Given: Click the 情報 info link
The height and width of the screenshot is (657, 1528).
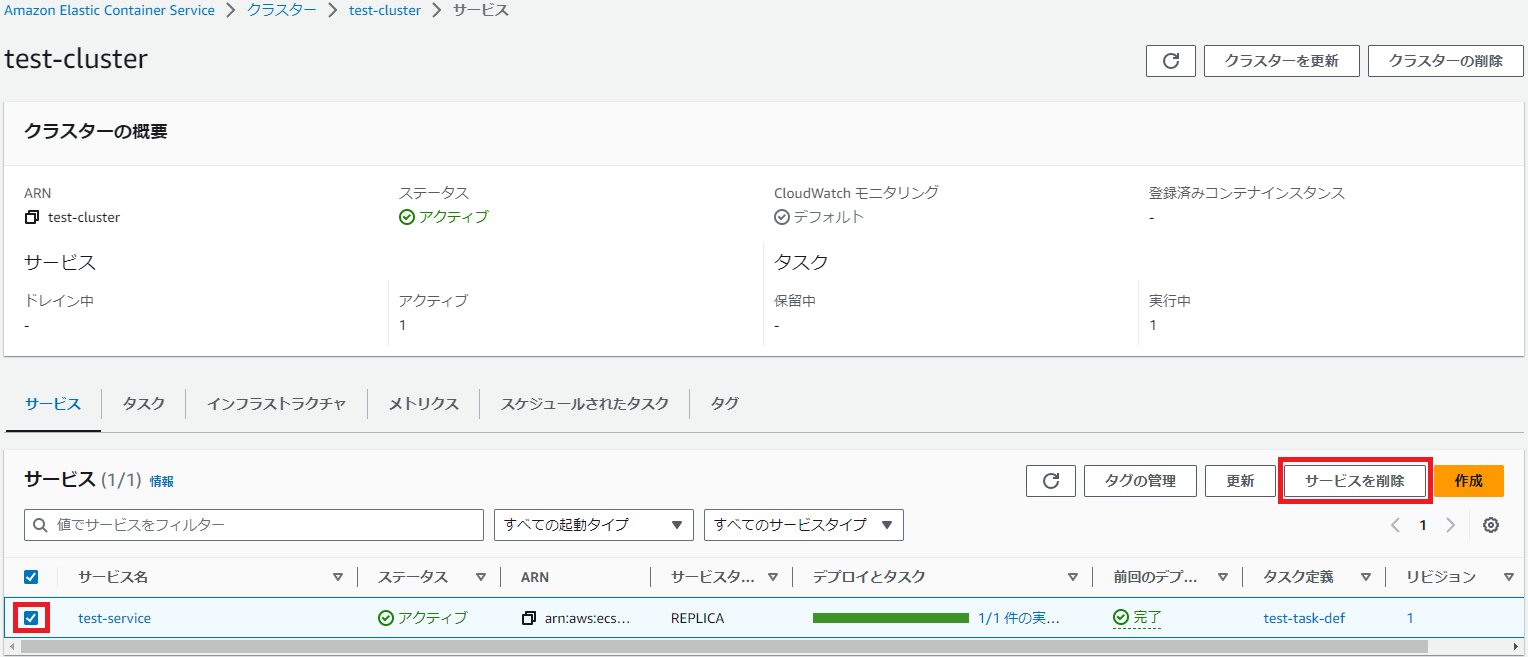Looking at the screenshot, I should coord(161,481).
